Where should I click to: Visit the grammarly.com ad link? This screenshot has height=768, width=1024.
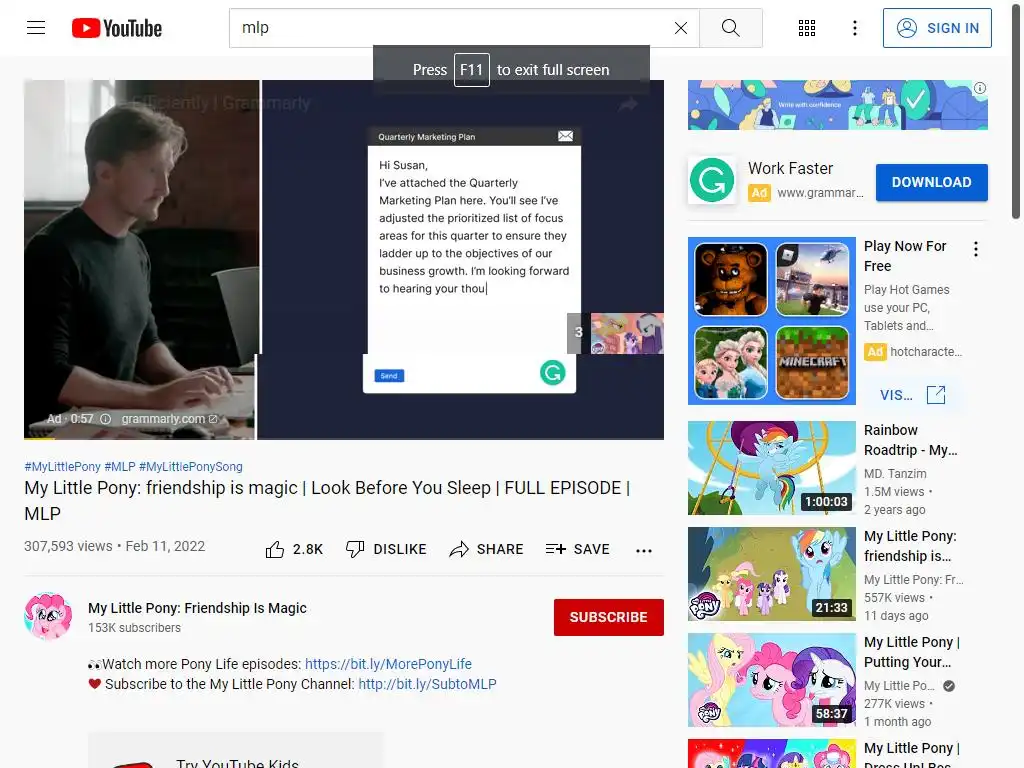169,419
